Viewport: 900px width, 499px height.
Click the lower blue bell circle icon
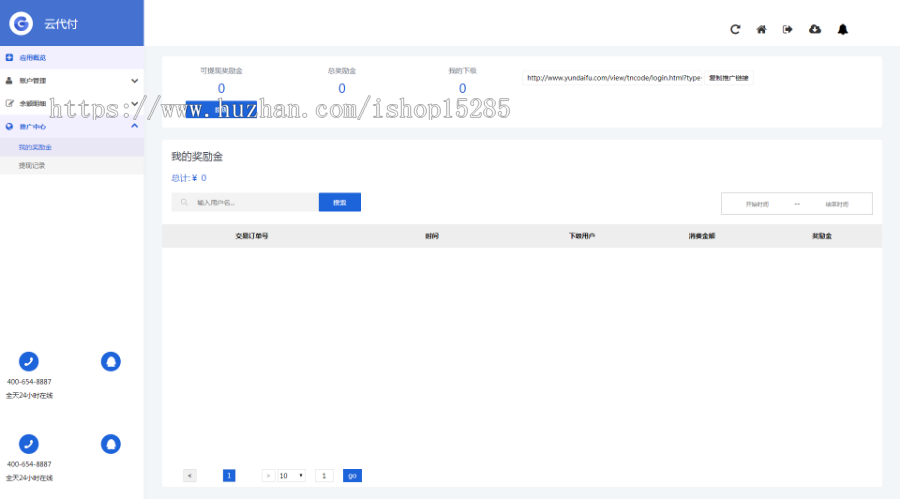pos(111,444)
